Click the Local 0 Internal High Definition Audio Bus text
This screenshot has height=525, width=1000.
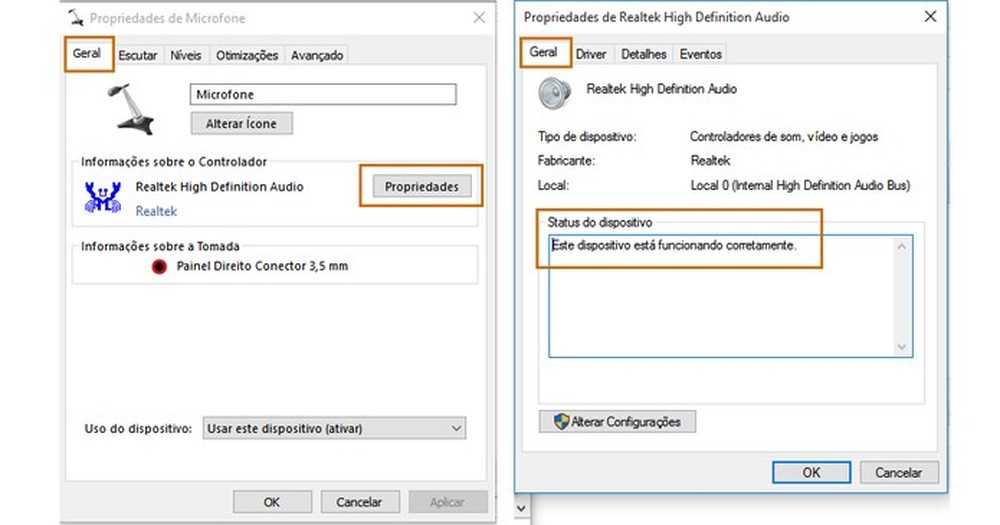pos(800,186)
